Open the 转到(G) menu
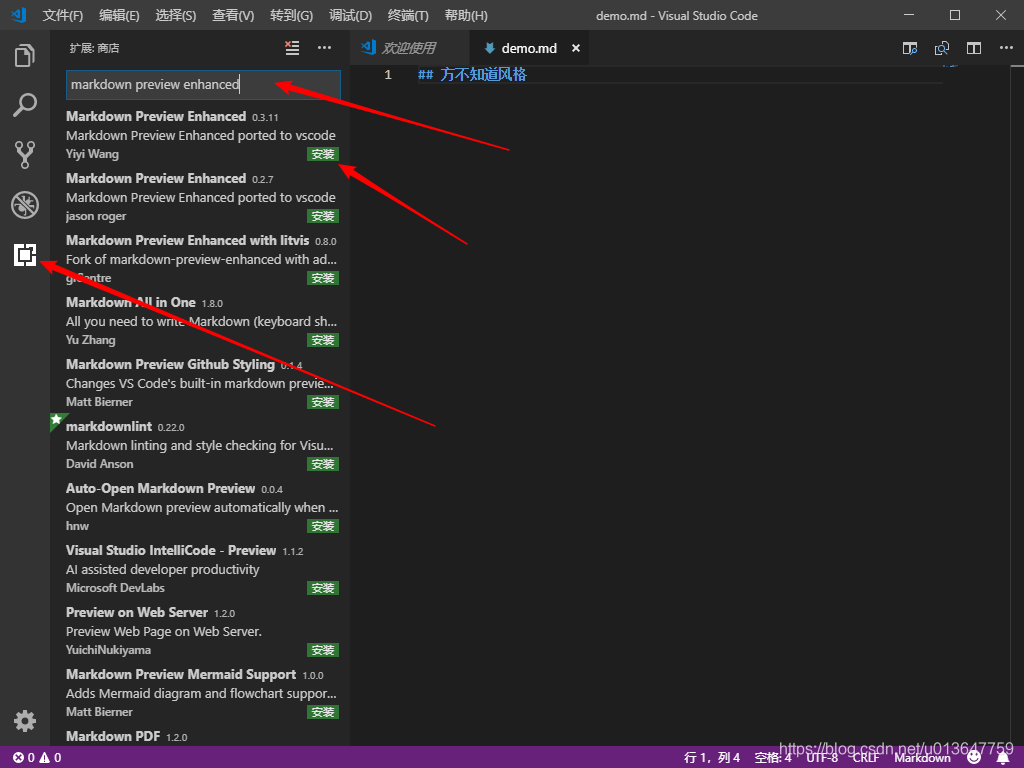This screenshot has height=768, width=1024. pos(291,16)
